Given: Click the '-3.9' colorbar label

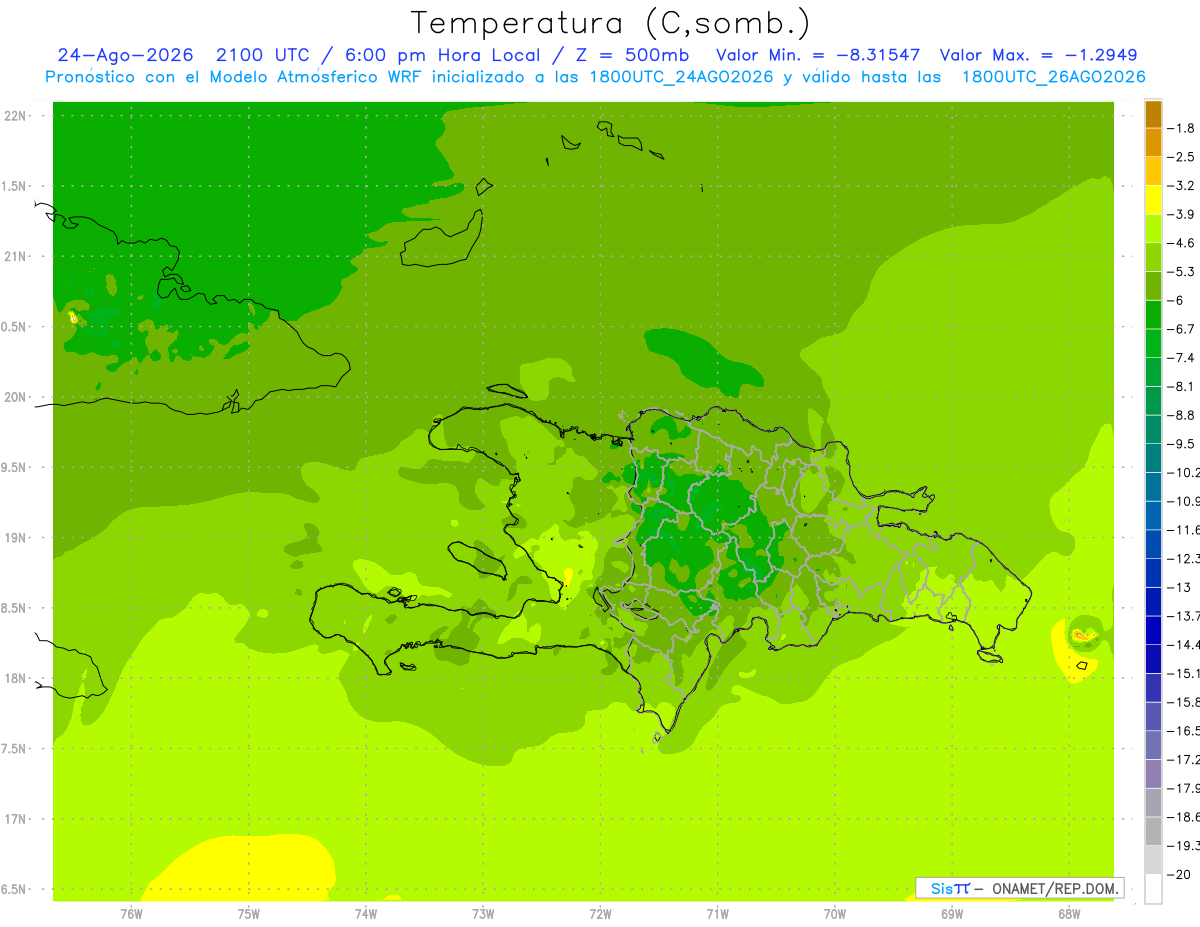Looking at the screenshot, I should click(1182, 214).
